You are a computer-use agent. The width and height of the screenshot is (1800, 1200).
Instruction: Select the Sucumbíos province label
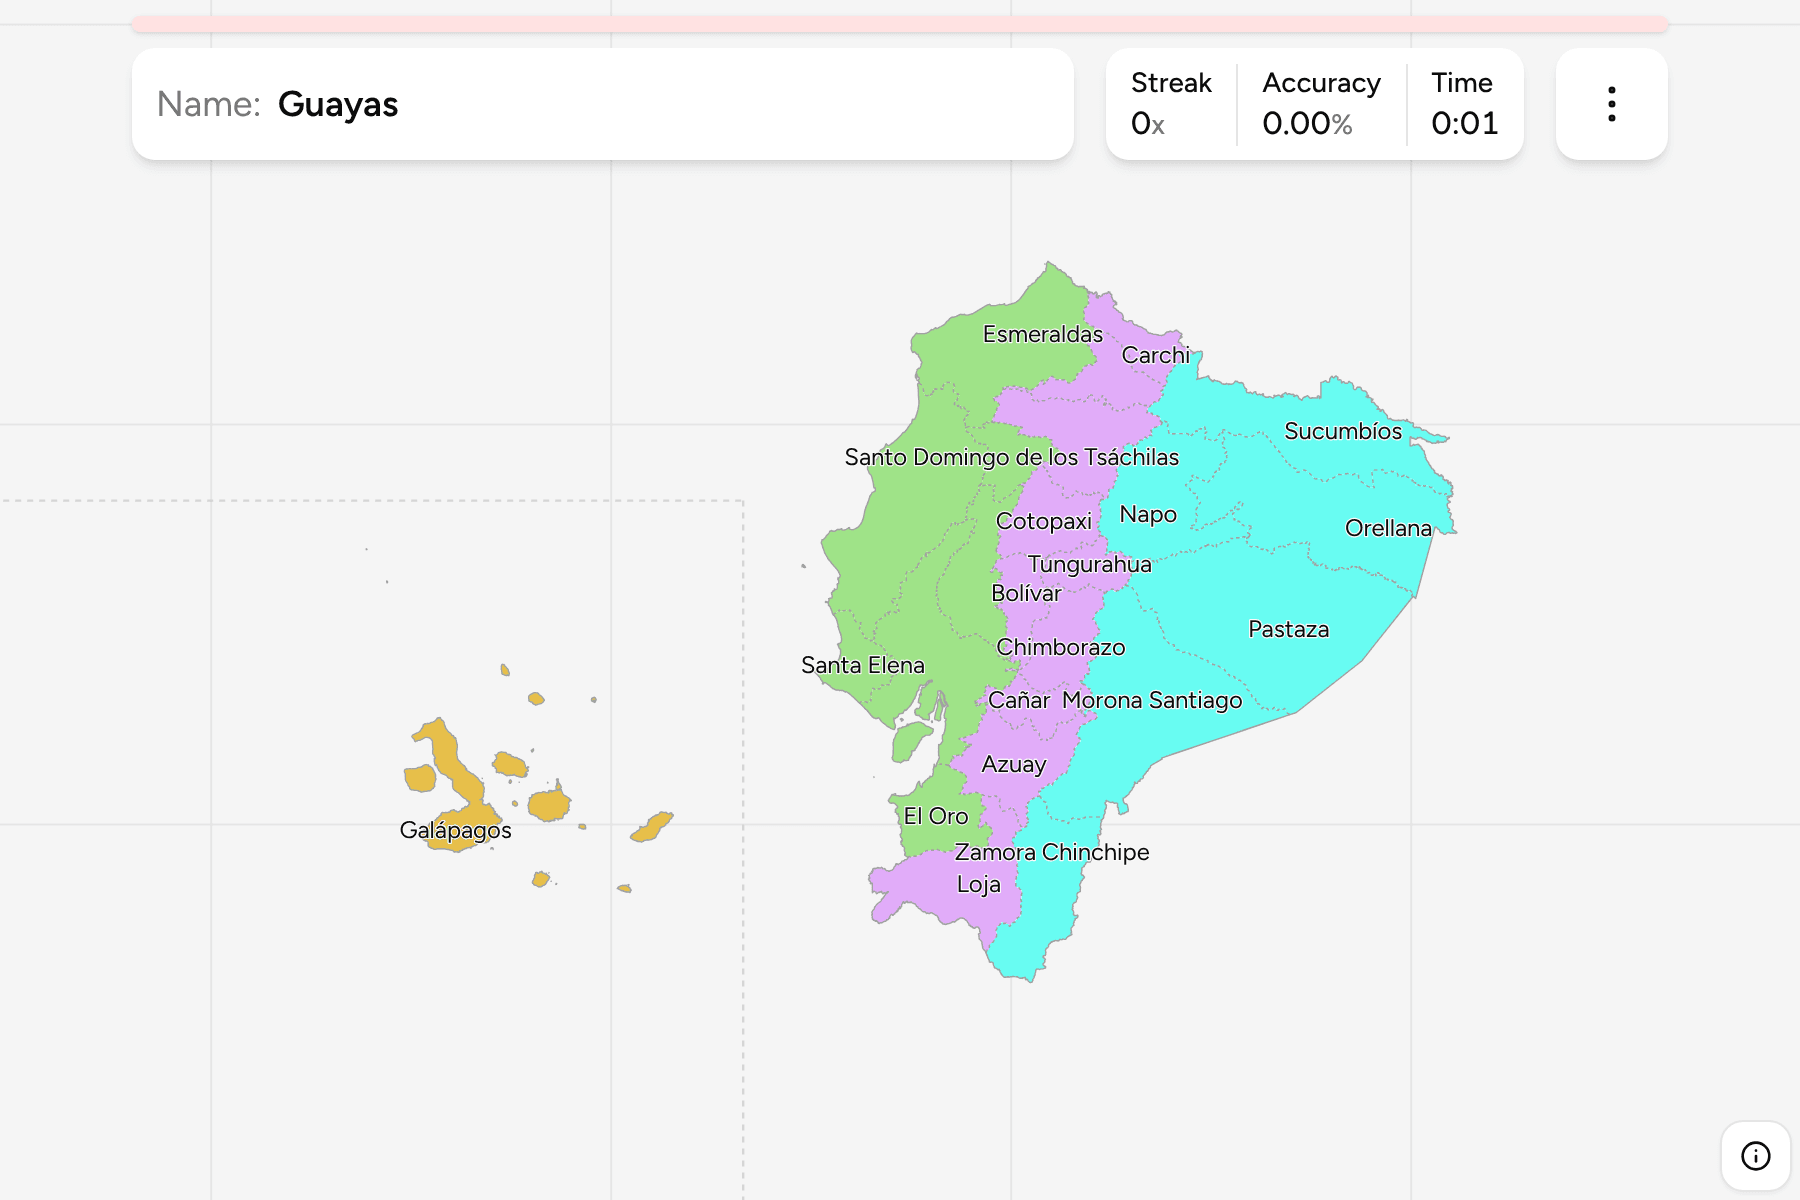coord(1343,431)
